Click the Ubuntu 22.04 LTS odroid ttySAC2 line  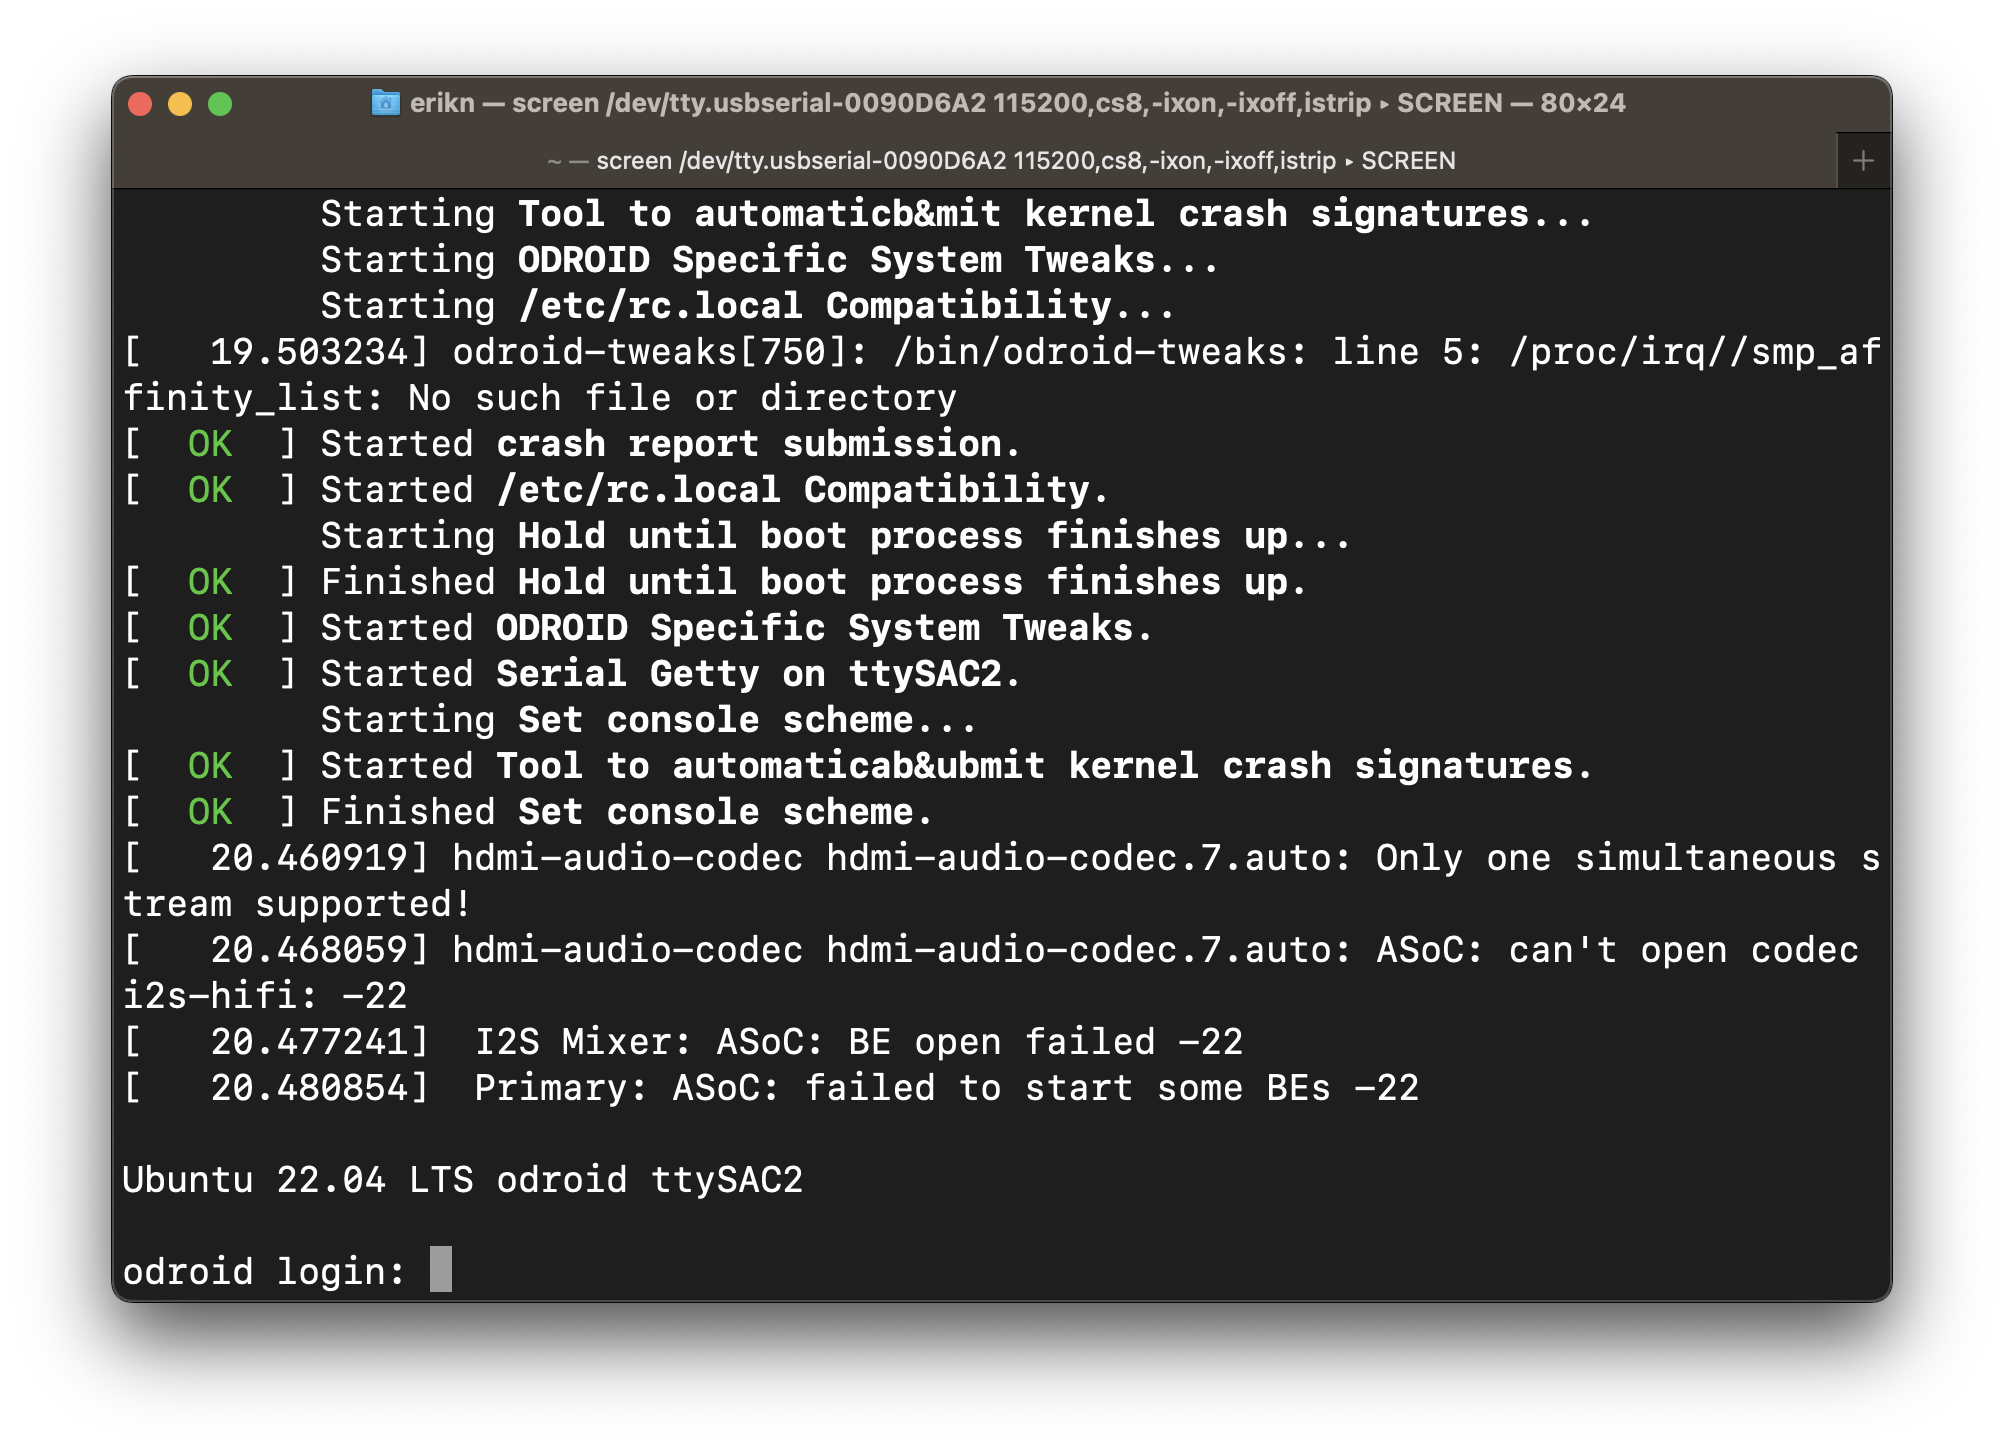point(463,1180)
